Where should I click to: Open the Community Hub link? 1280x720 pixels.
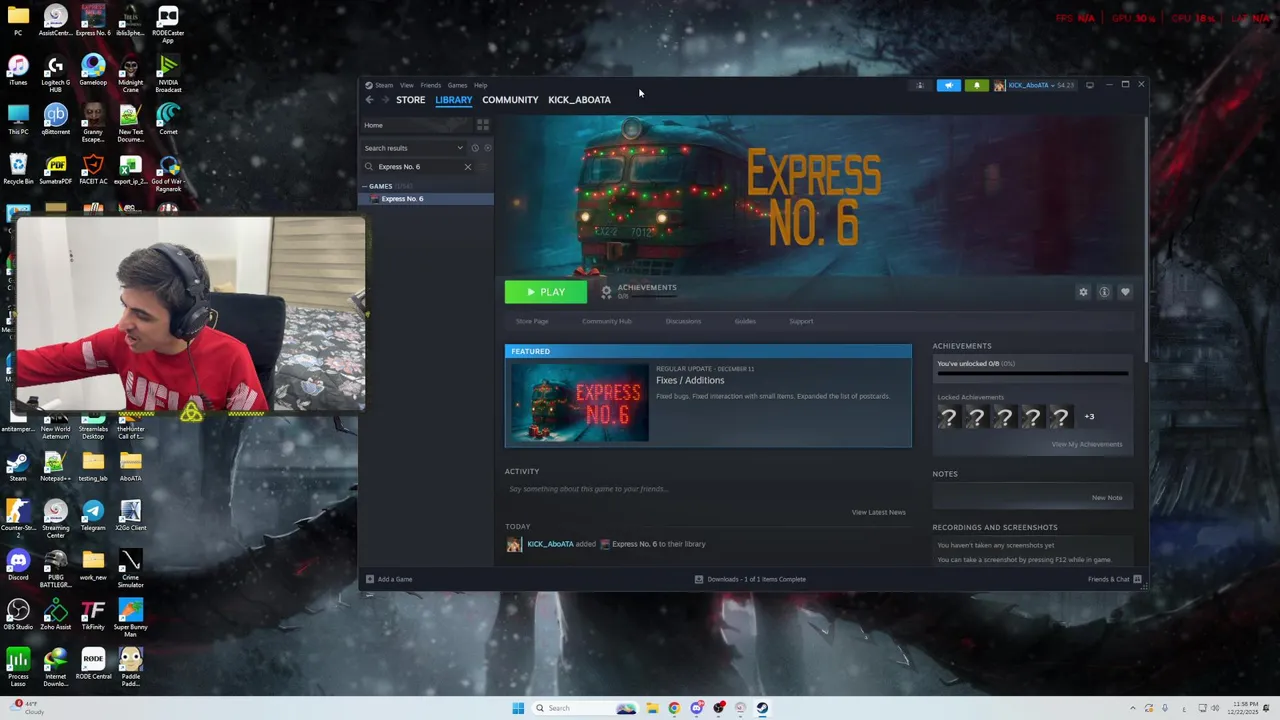click(x=607, y=321)
